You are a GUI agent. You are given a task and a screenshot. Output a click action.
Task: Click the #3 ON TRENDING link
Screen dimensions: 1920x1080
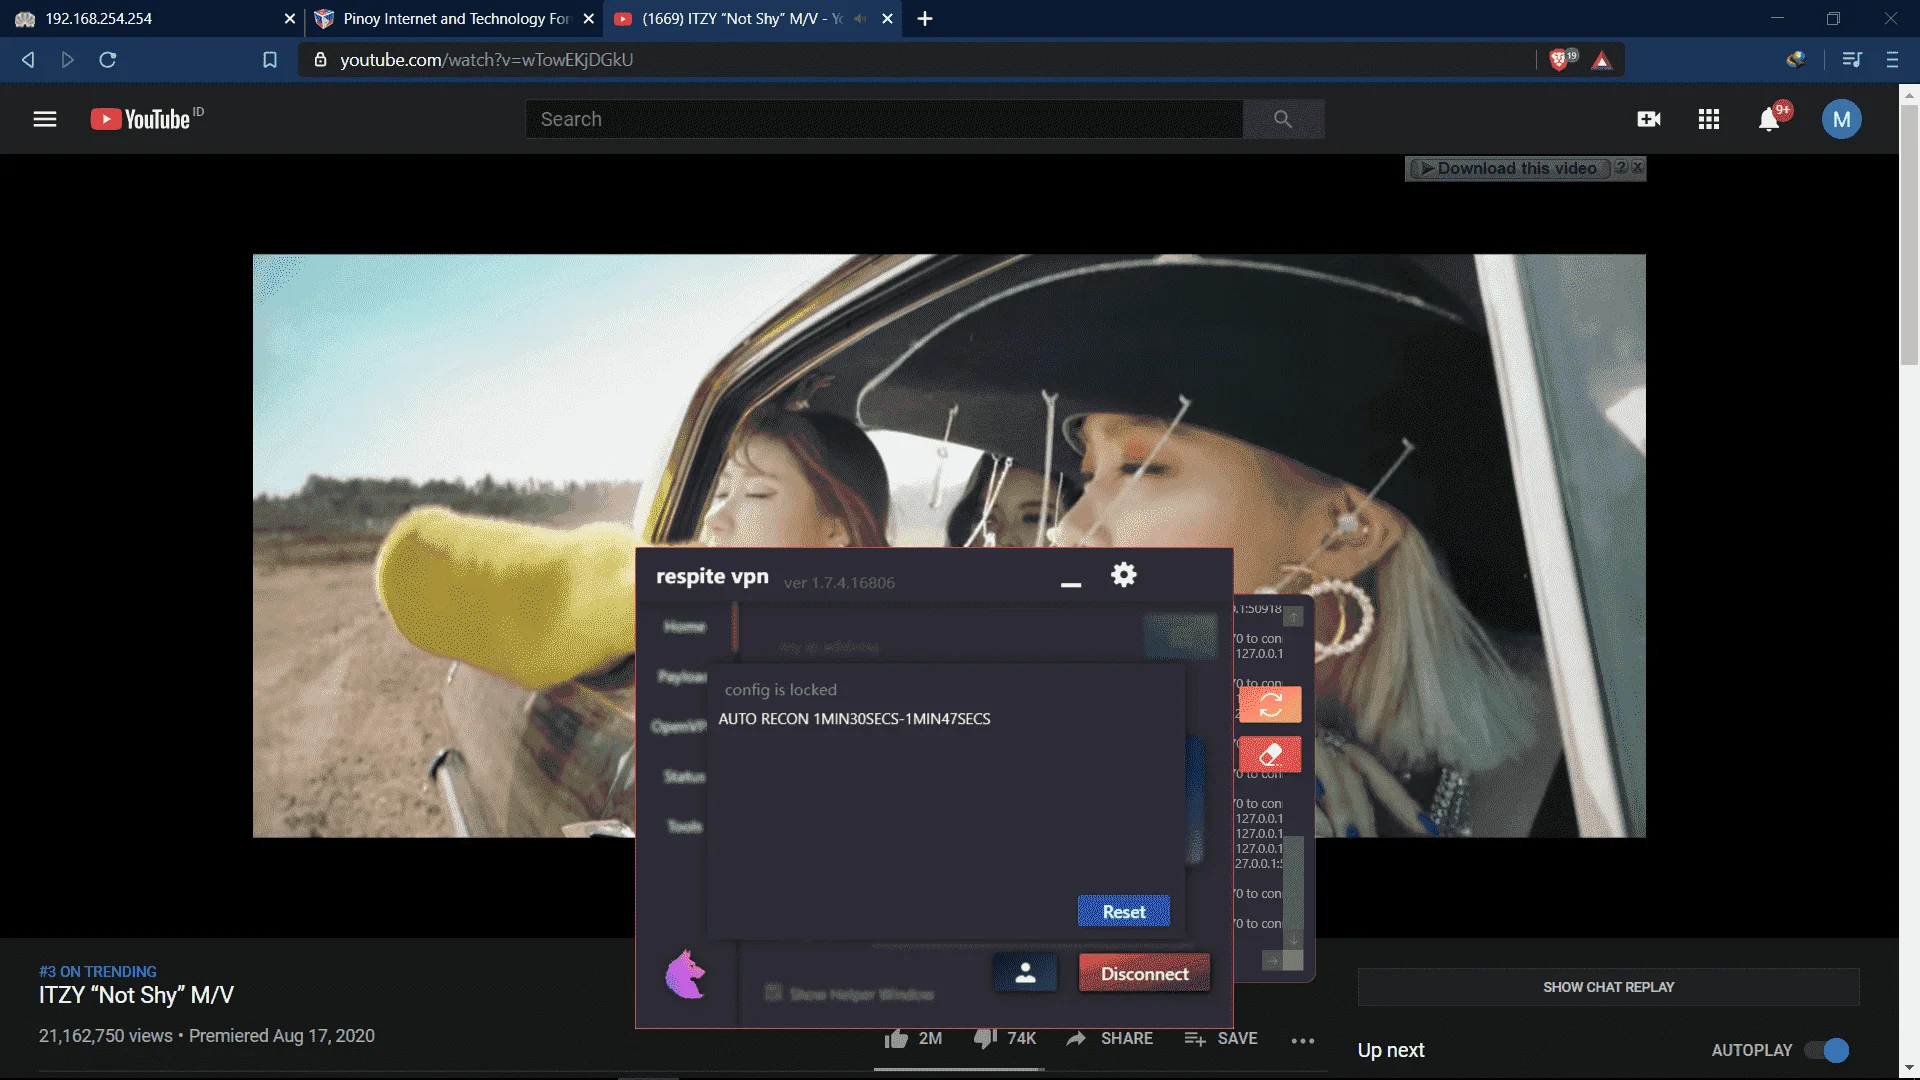pyautogui.click(x=98, y=971)
